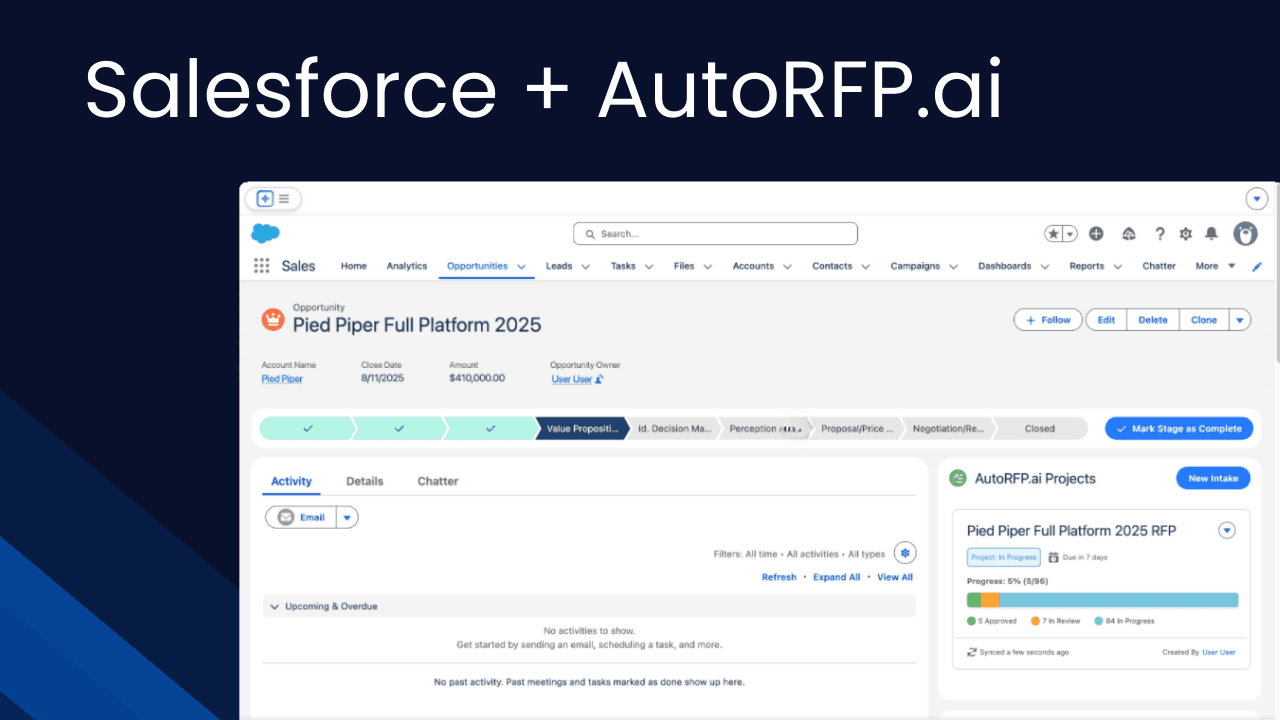Click the circular dropdown at window top right
This screenshot has width=1280, height=720.
click(x=1257, y=199)
